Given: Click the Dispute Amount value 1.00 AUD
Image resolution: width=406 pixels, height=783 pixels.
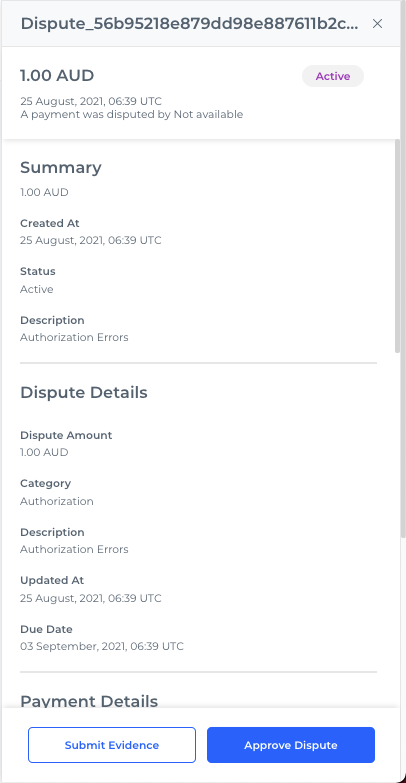Looking at the screenshot, I should tap(44, 452).
